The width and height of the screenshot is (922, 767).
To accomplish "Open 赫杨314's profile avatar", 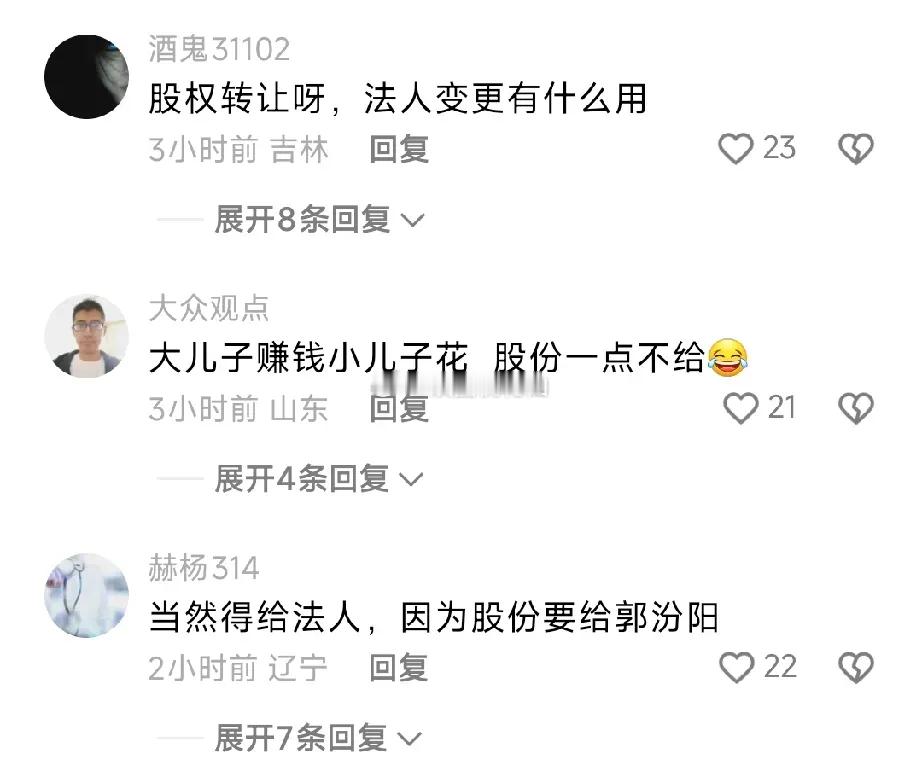I will coord(86,595).
